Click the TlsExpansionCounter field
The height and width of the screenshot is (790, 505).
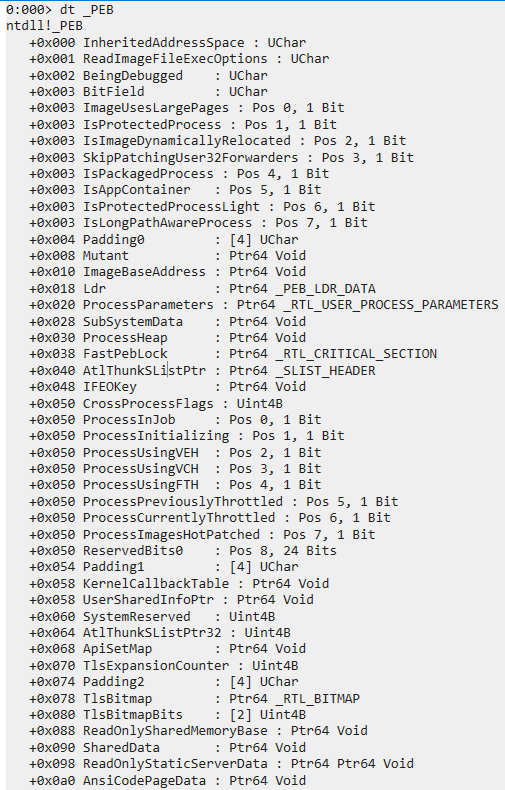(x=156, y=666)
